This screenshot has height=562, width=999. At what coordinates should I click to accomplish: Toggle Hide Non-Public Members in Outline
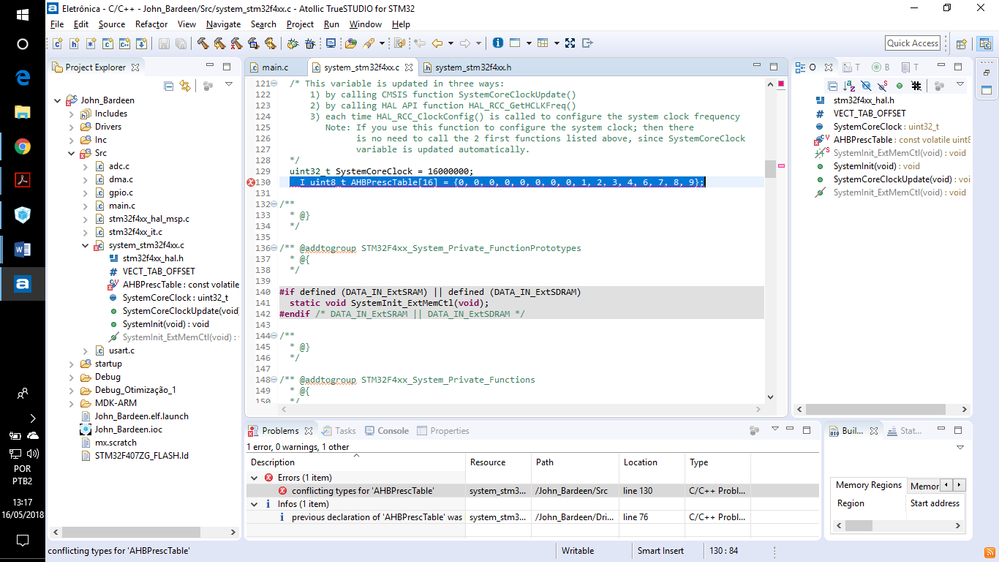(900, 85)
